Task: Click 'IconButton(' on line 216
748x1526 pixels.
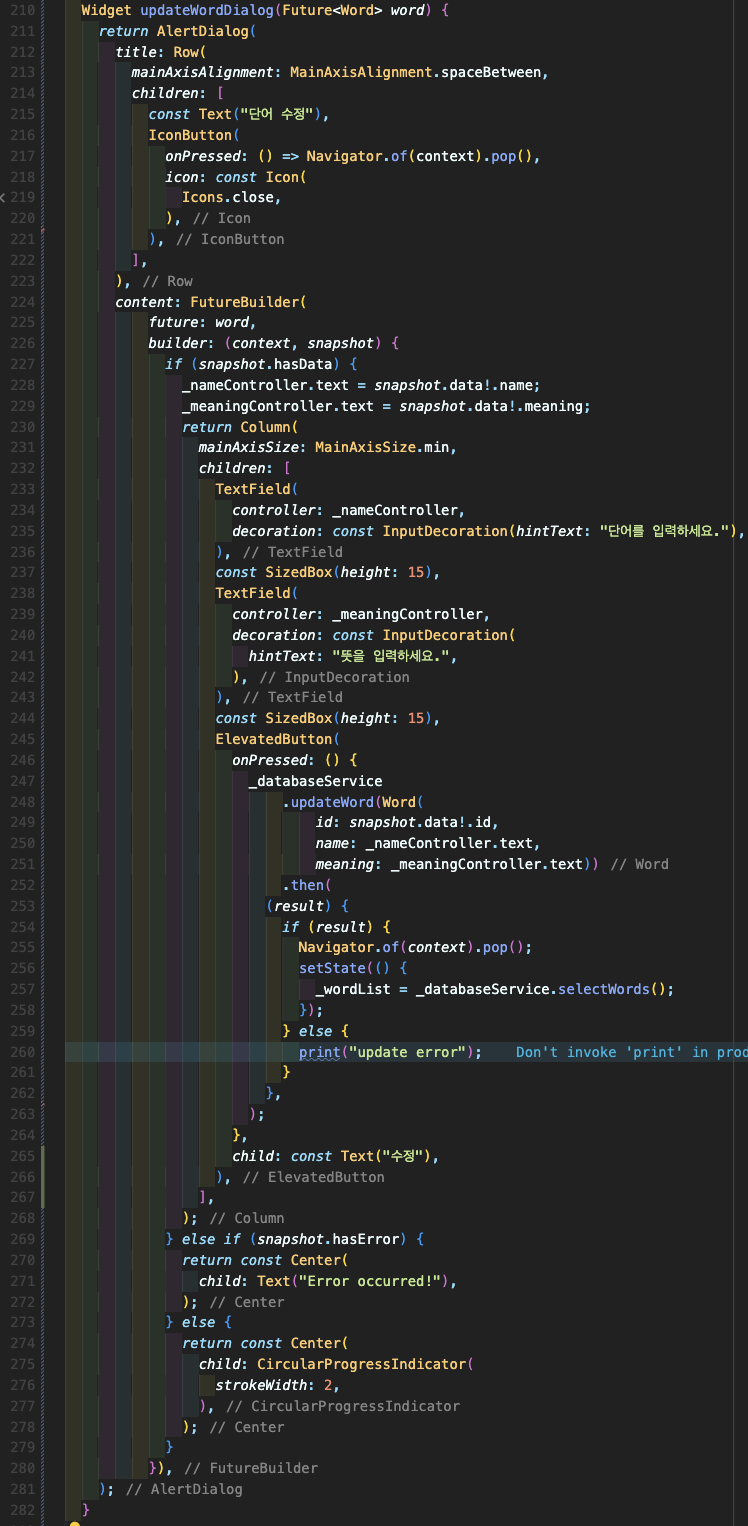Action: point(194,135)
